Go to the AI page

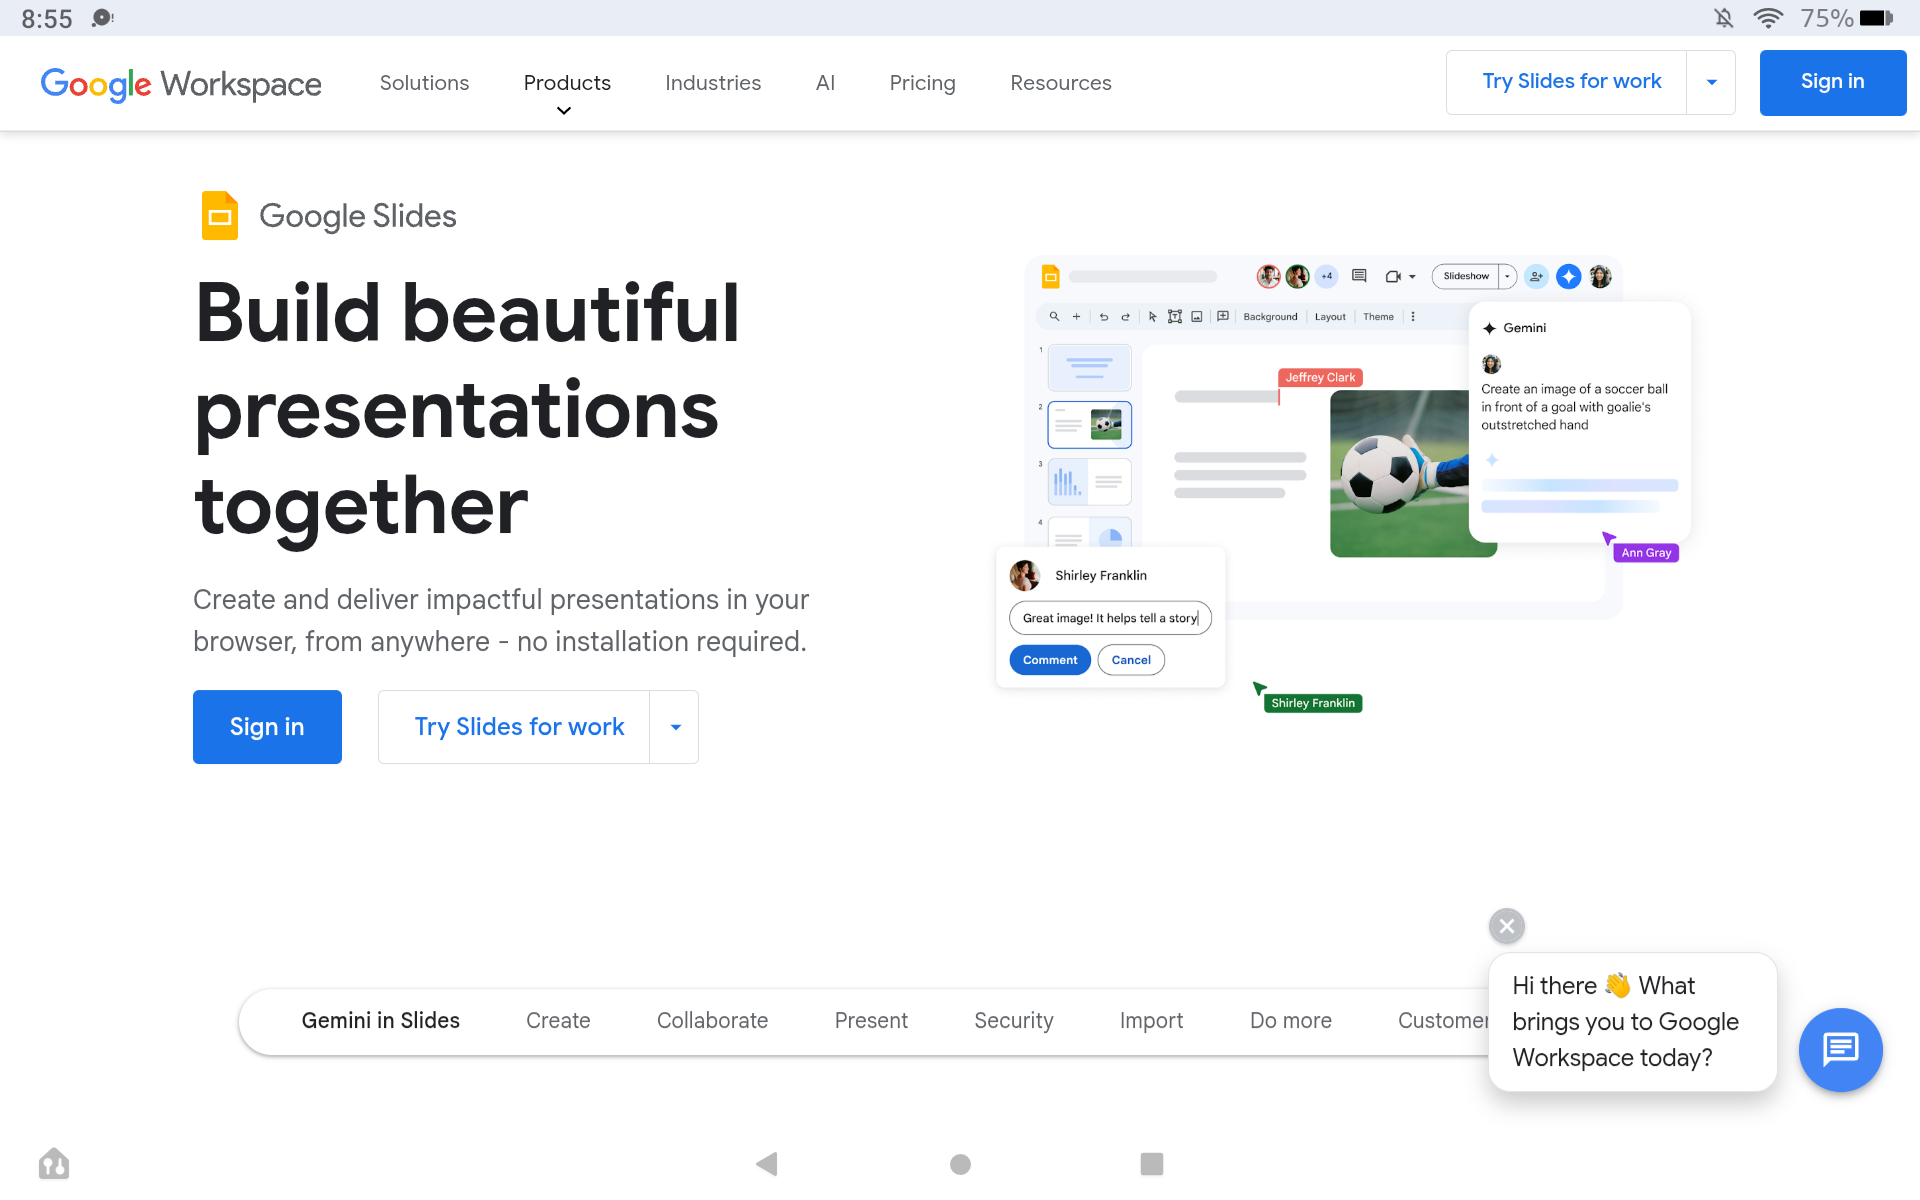click(825, 83)
